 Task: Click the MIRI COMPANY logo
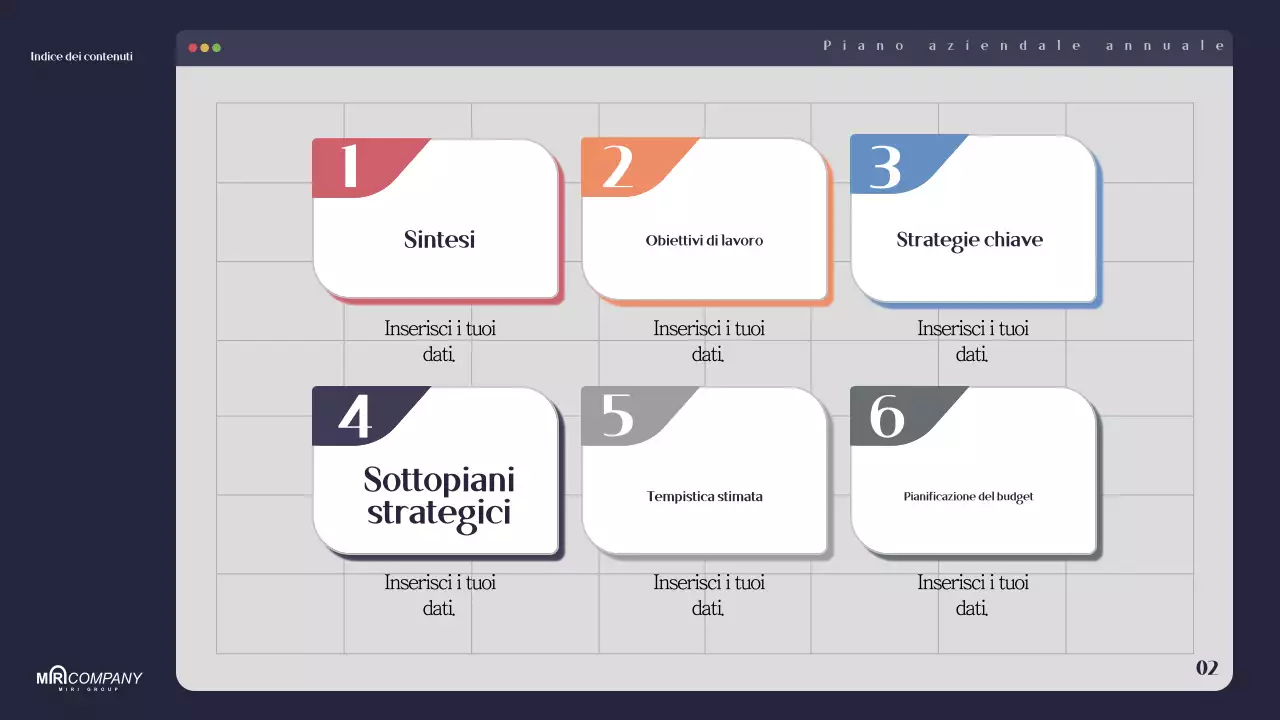[x=88, y=678]
